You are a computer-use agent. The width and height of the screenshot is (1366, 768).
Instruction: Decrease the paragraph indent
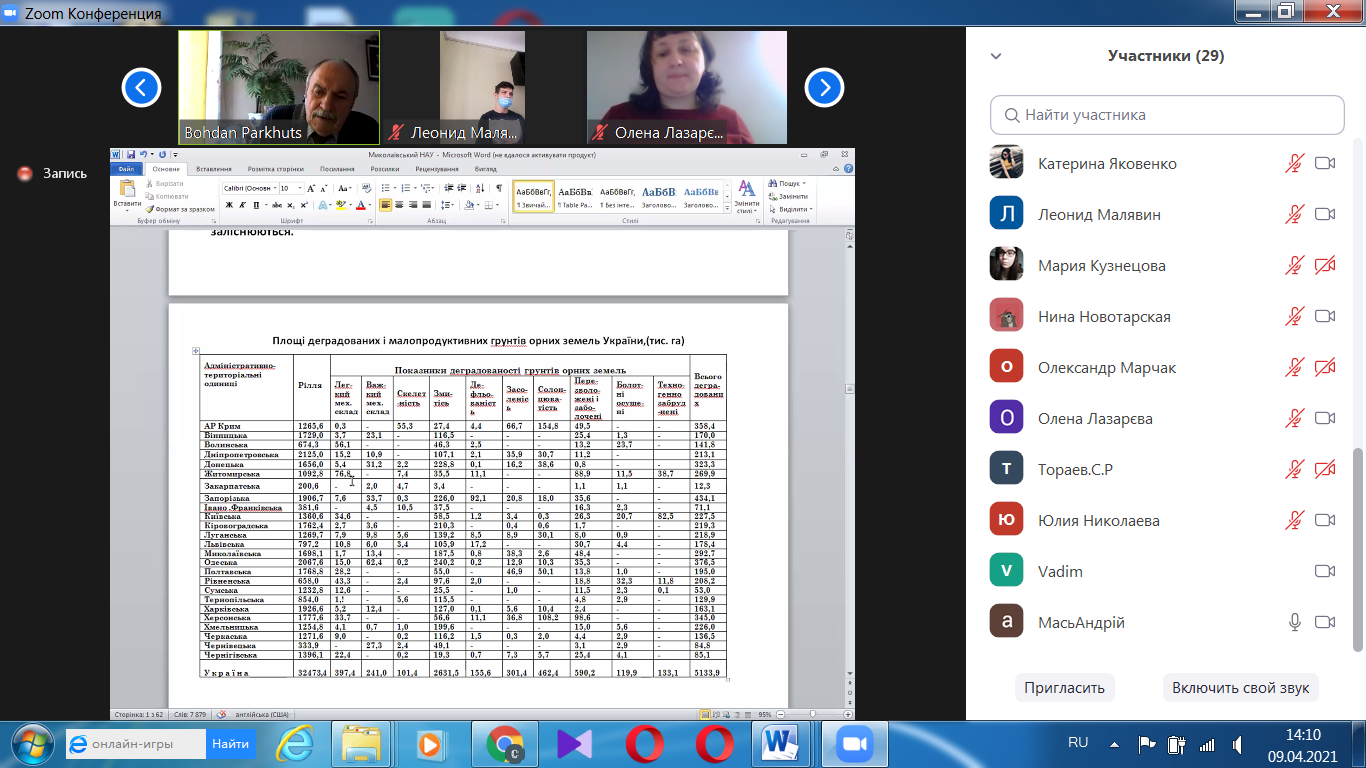click(x=449, y=188)
